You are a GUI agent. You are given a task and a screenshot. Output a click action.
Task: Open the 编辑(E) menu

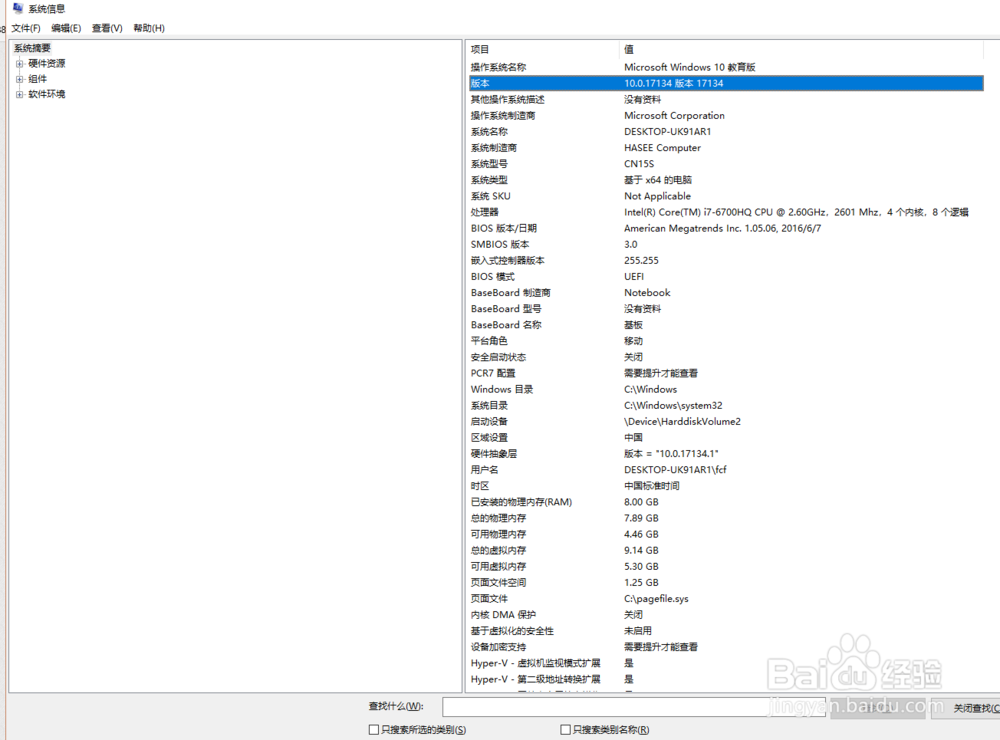click(66, 28)
